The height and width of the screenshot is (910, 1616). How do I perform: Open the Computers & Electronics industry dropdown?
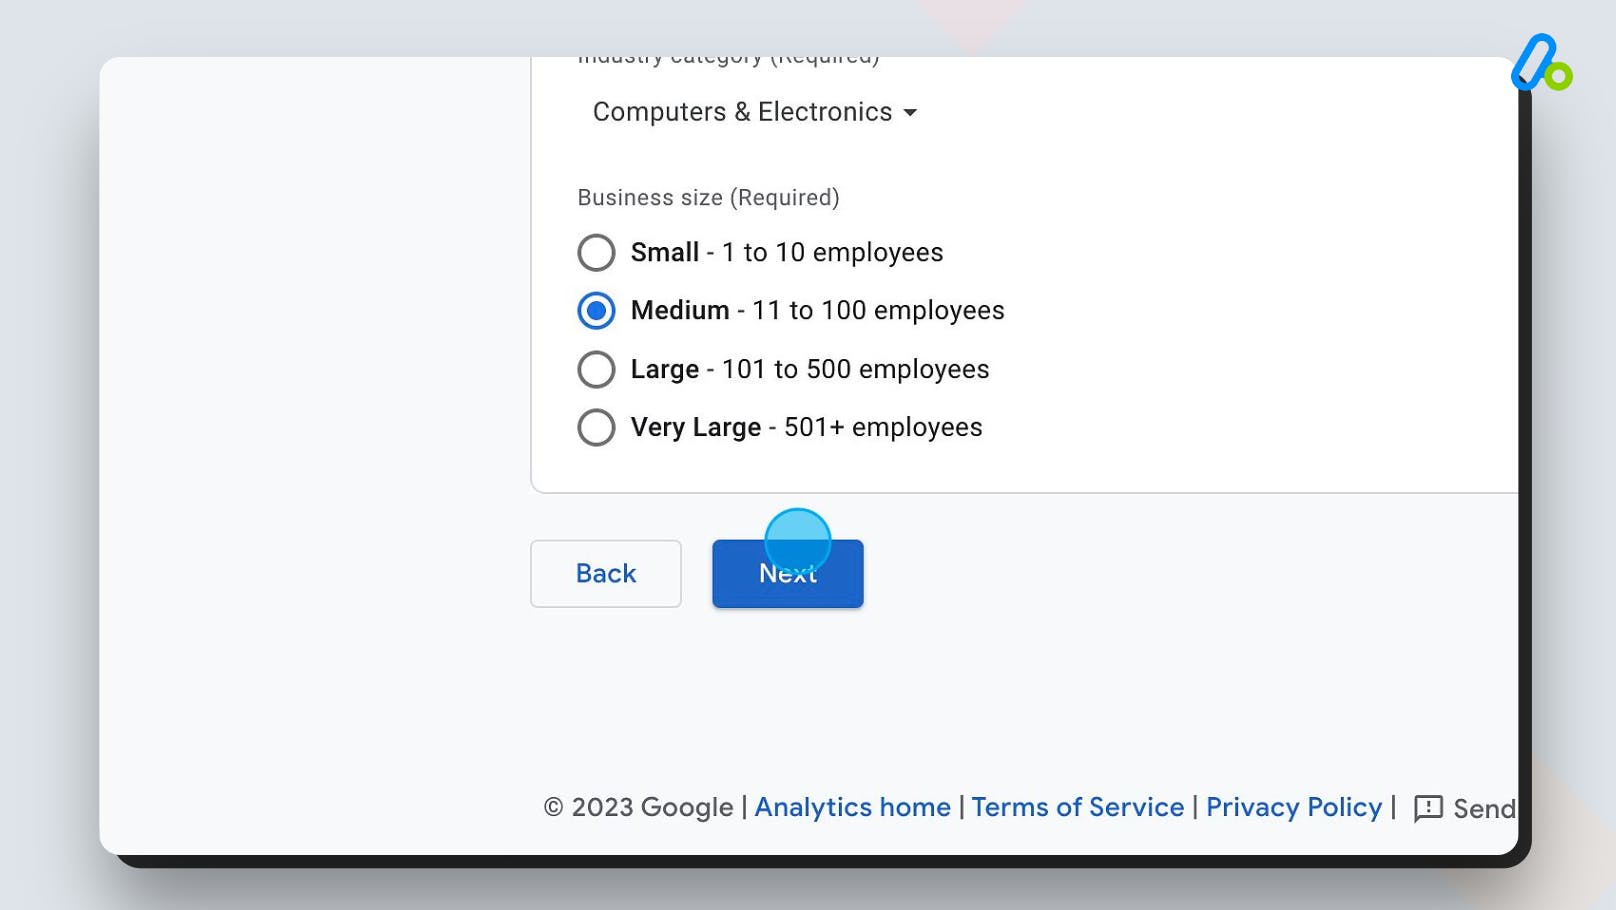tap(742, 112)
